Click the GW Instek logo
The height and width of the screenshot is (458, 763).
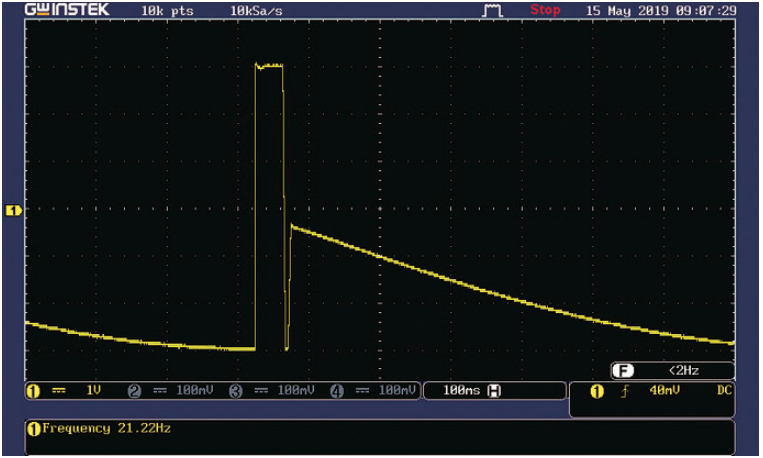[67, 10]
